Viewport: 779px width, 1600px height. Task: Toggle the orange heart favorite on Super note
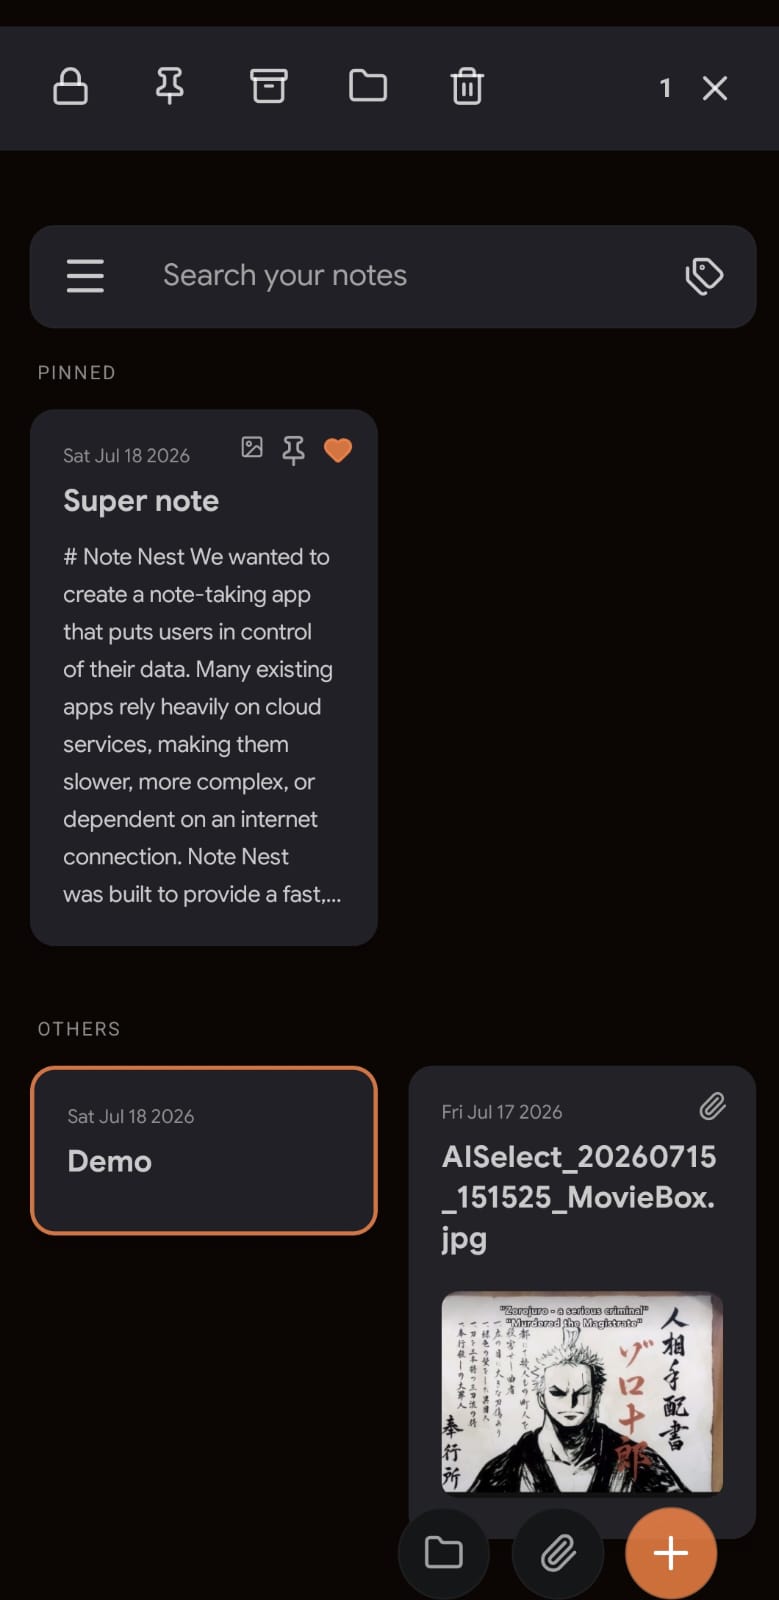[338, 450]
